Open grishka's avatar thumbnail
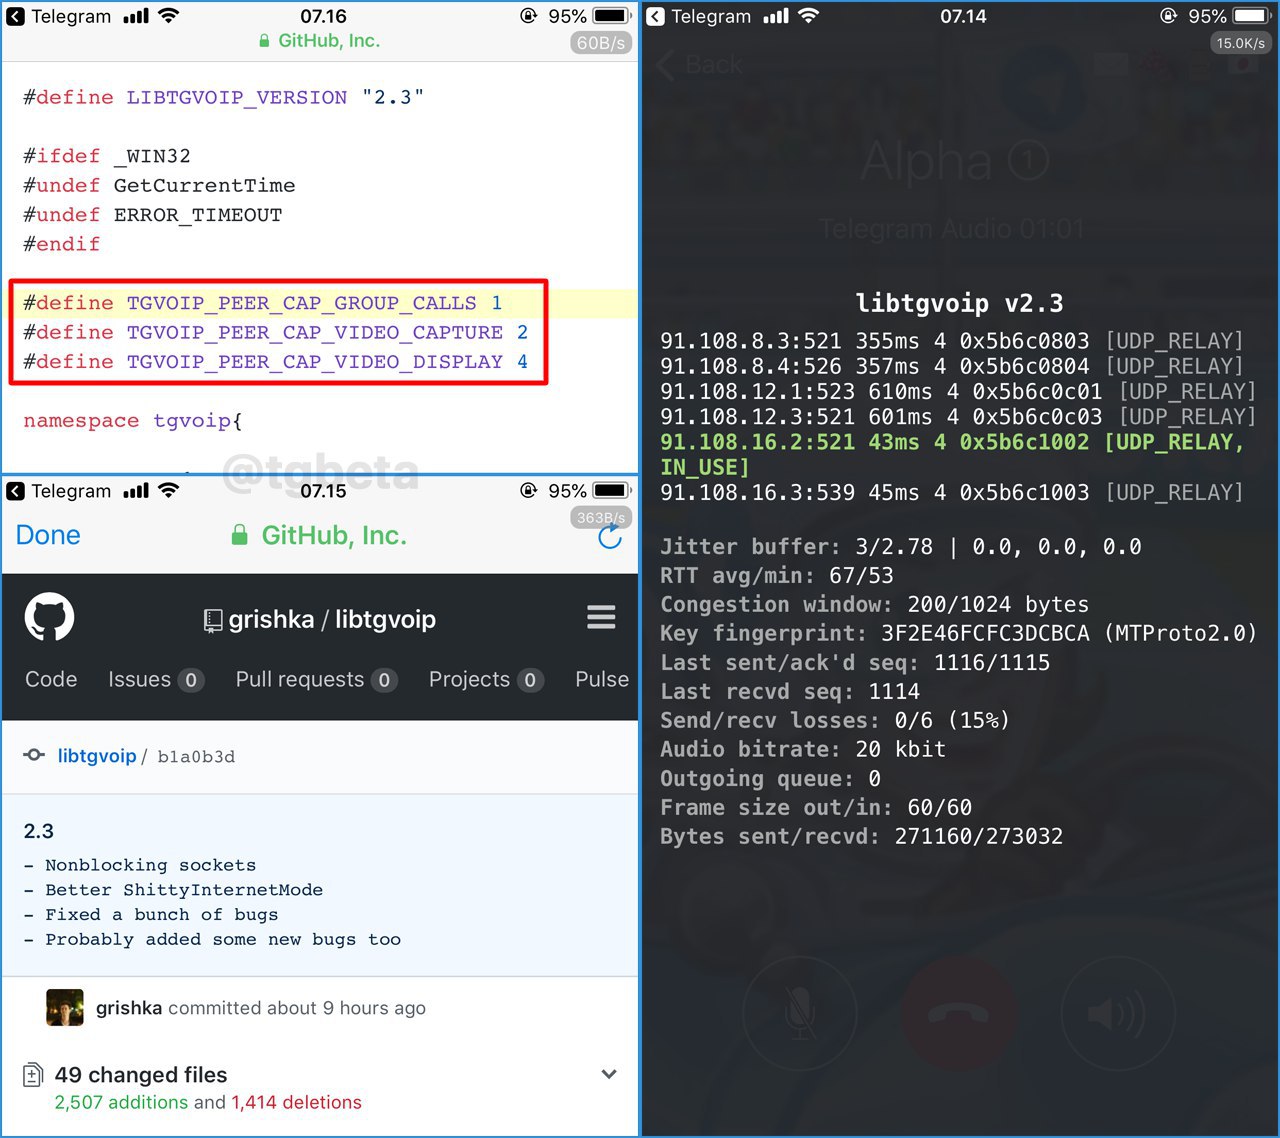This screenshot has width=1280, height=1138. (x=65, y=1008)
